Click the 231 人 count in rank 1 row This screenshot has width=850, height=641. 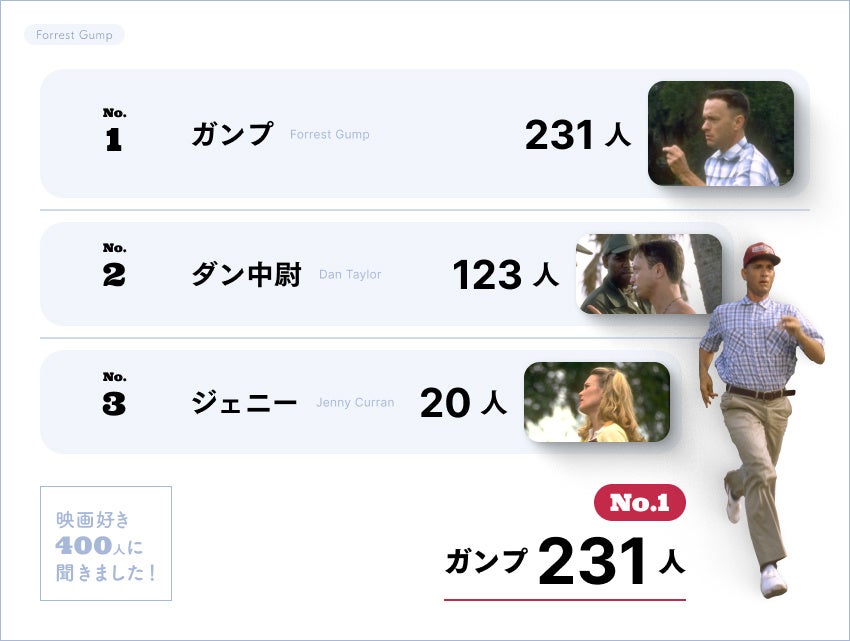(577, 135)
